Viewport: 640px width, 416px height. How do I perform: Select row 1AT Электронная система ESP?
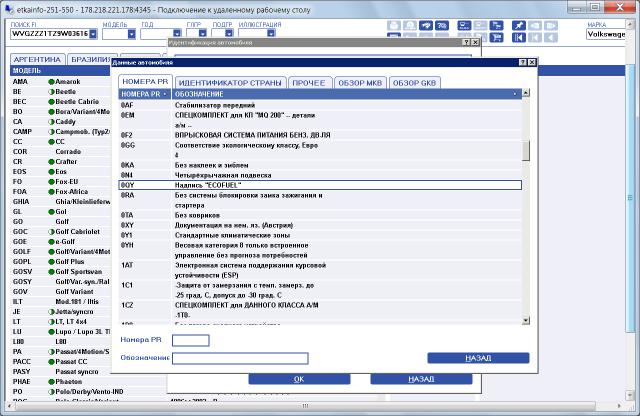pyautogui.click(x=320, y=270)
